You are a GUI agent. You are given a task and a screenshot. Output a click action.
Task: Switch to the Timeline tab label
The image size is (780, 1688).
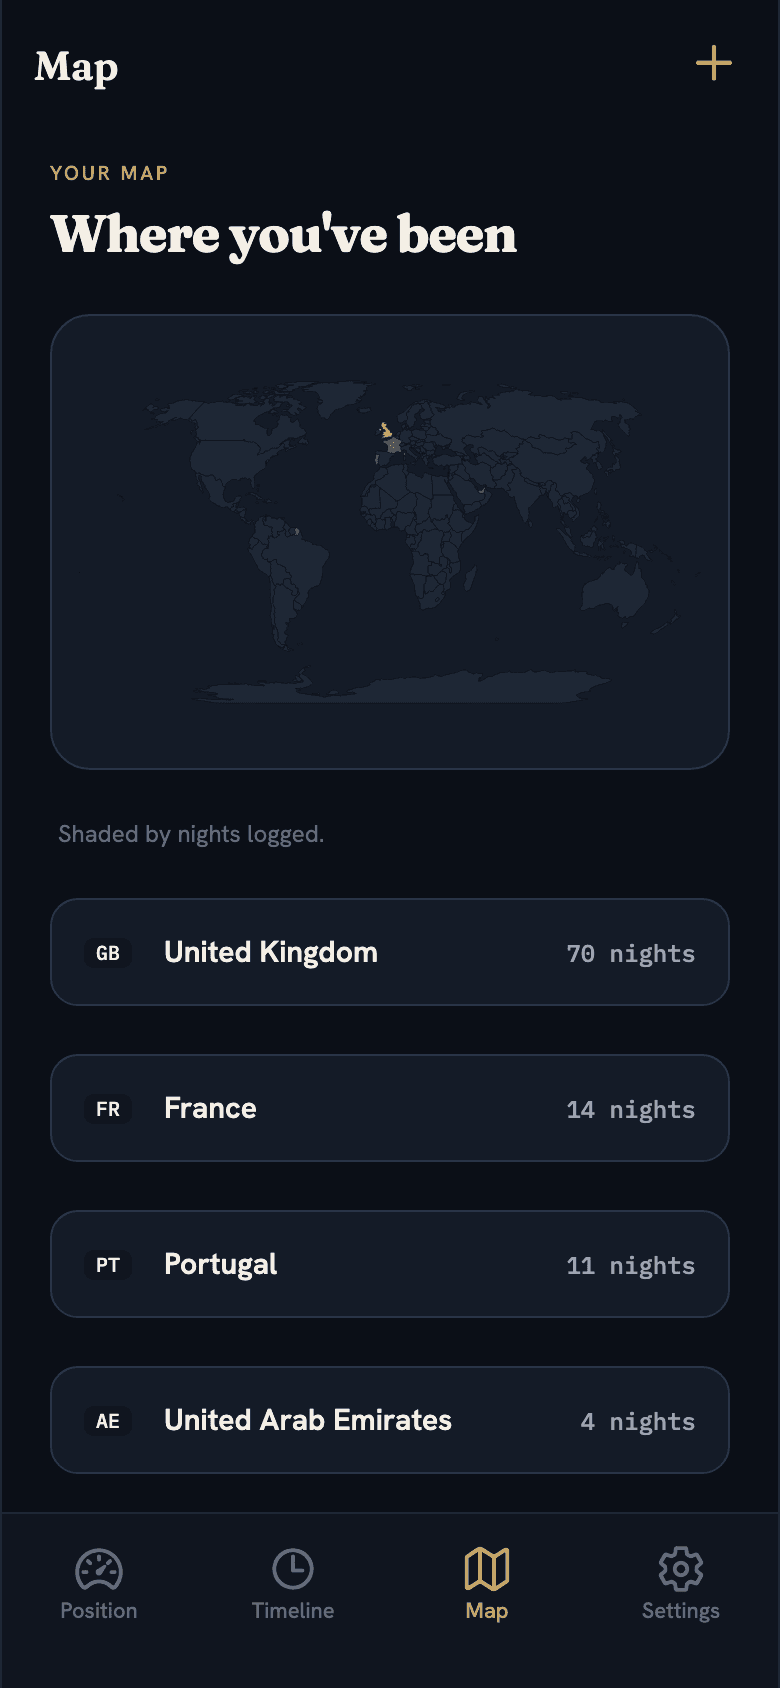[x=293, y=1610]
